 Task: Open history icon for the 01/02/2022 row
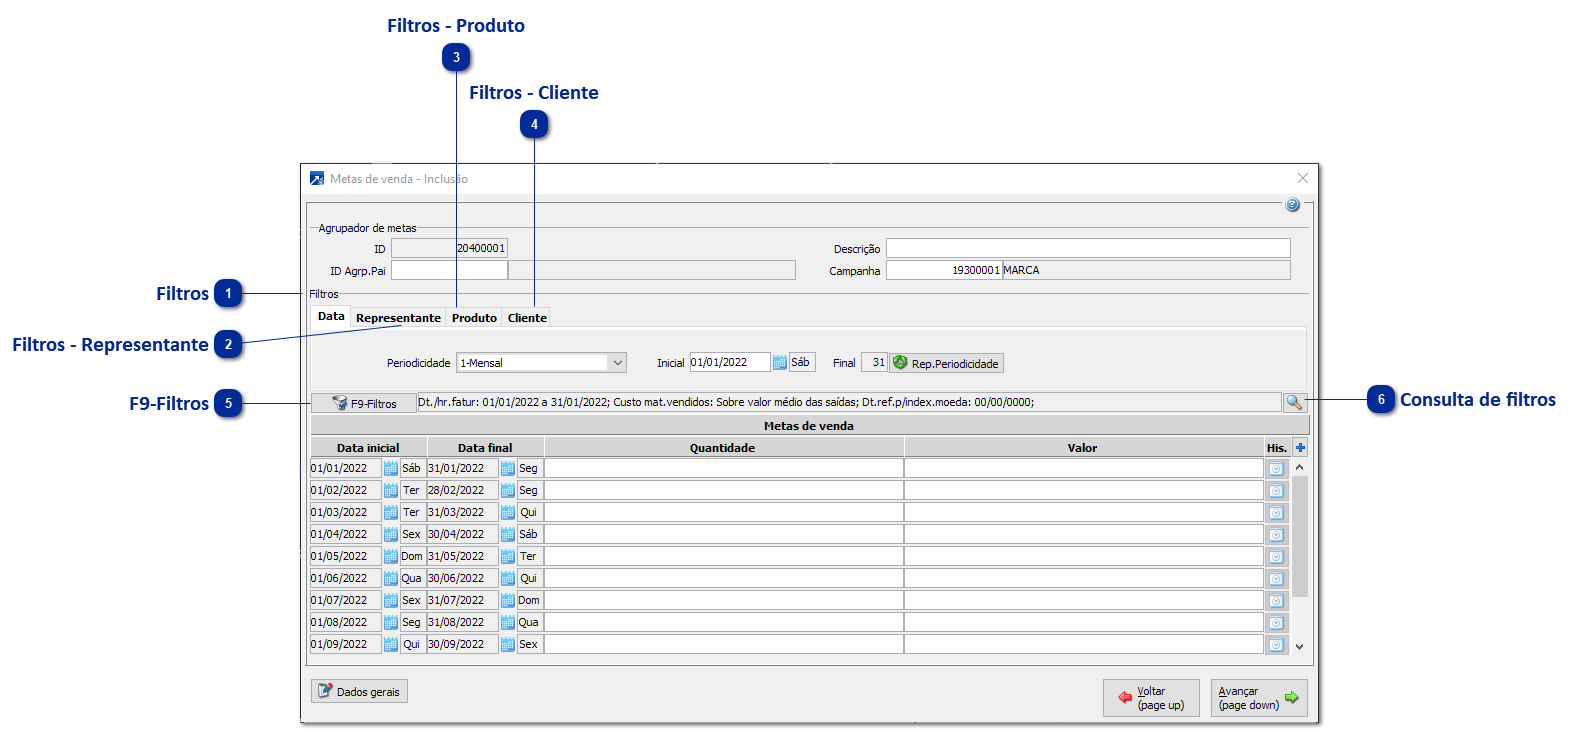click(x=1276, y=490)
